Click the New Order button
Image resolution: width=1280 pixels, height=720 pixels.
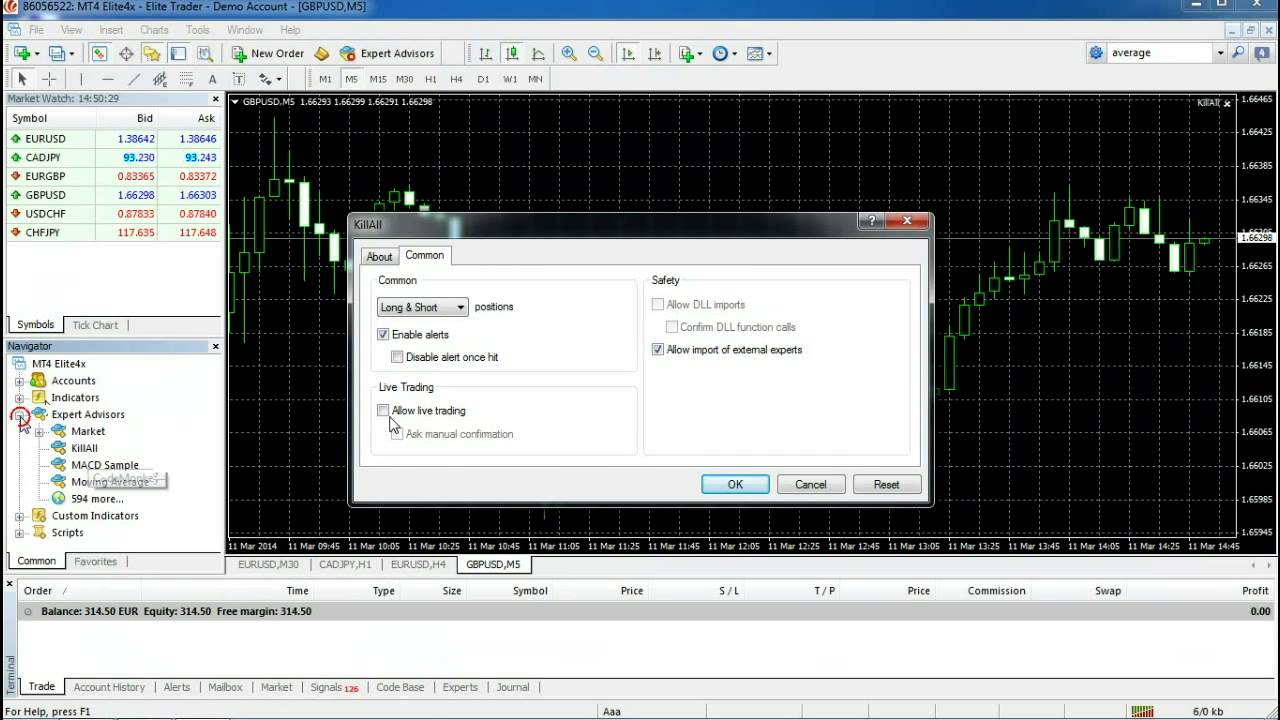click(x=267, y=53)
